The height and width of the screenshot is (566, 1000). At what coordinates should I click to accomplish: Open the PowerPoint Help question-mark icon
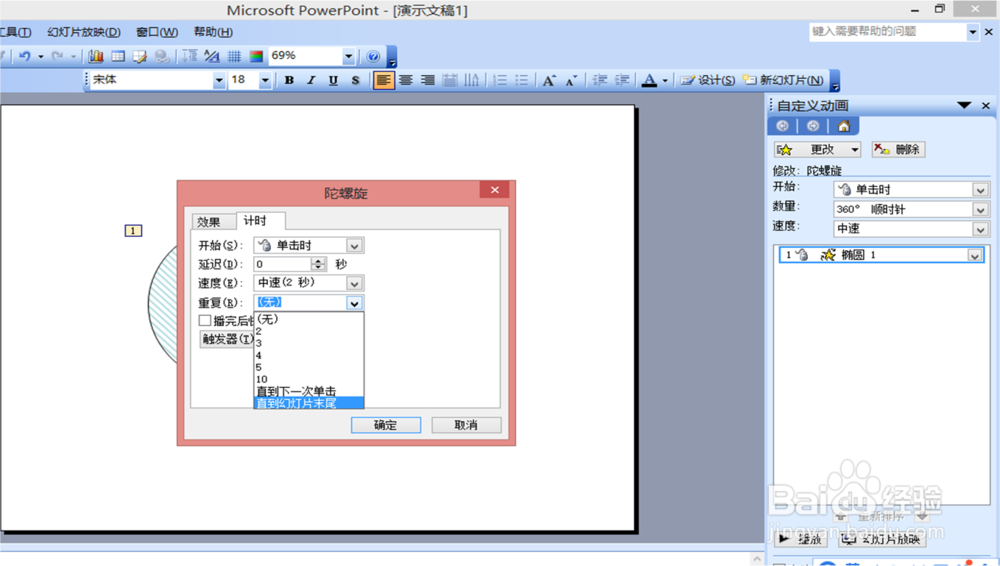coord(373,56)
